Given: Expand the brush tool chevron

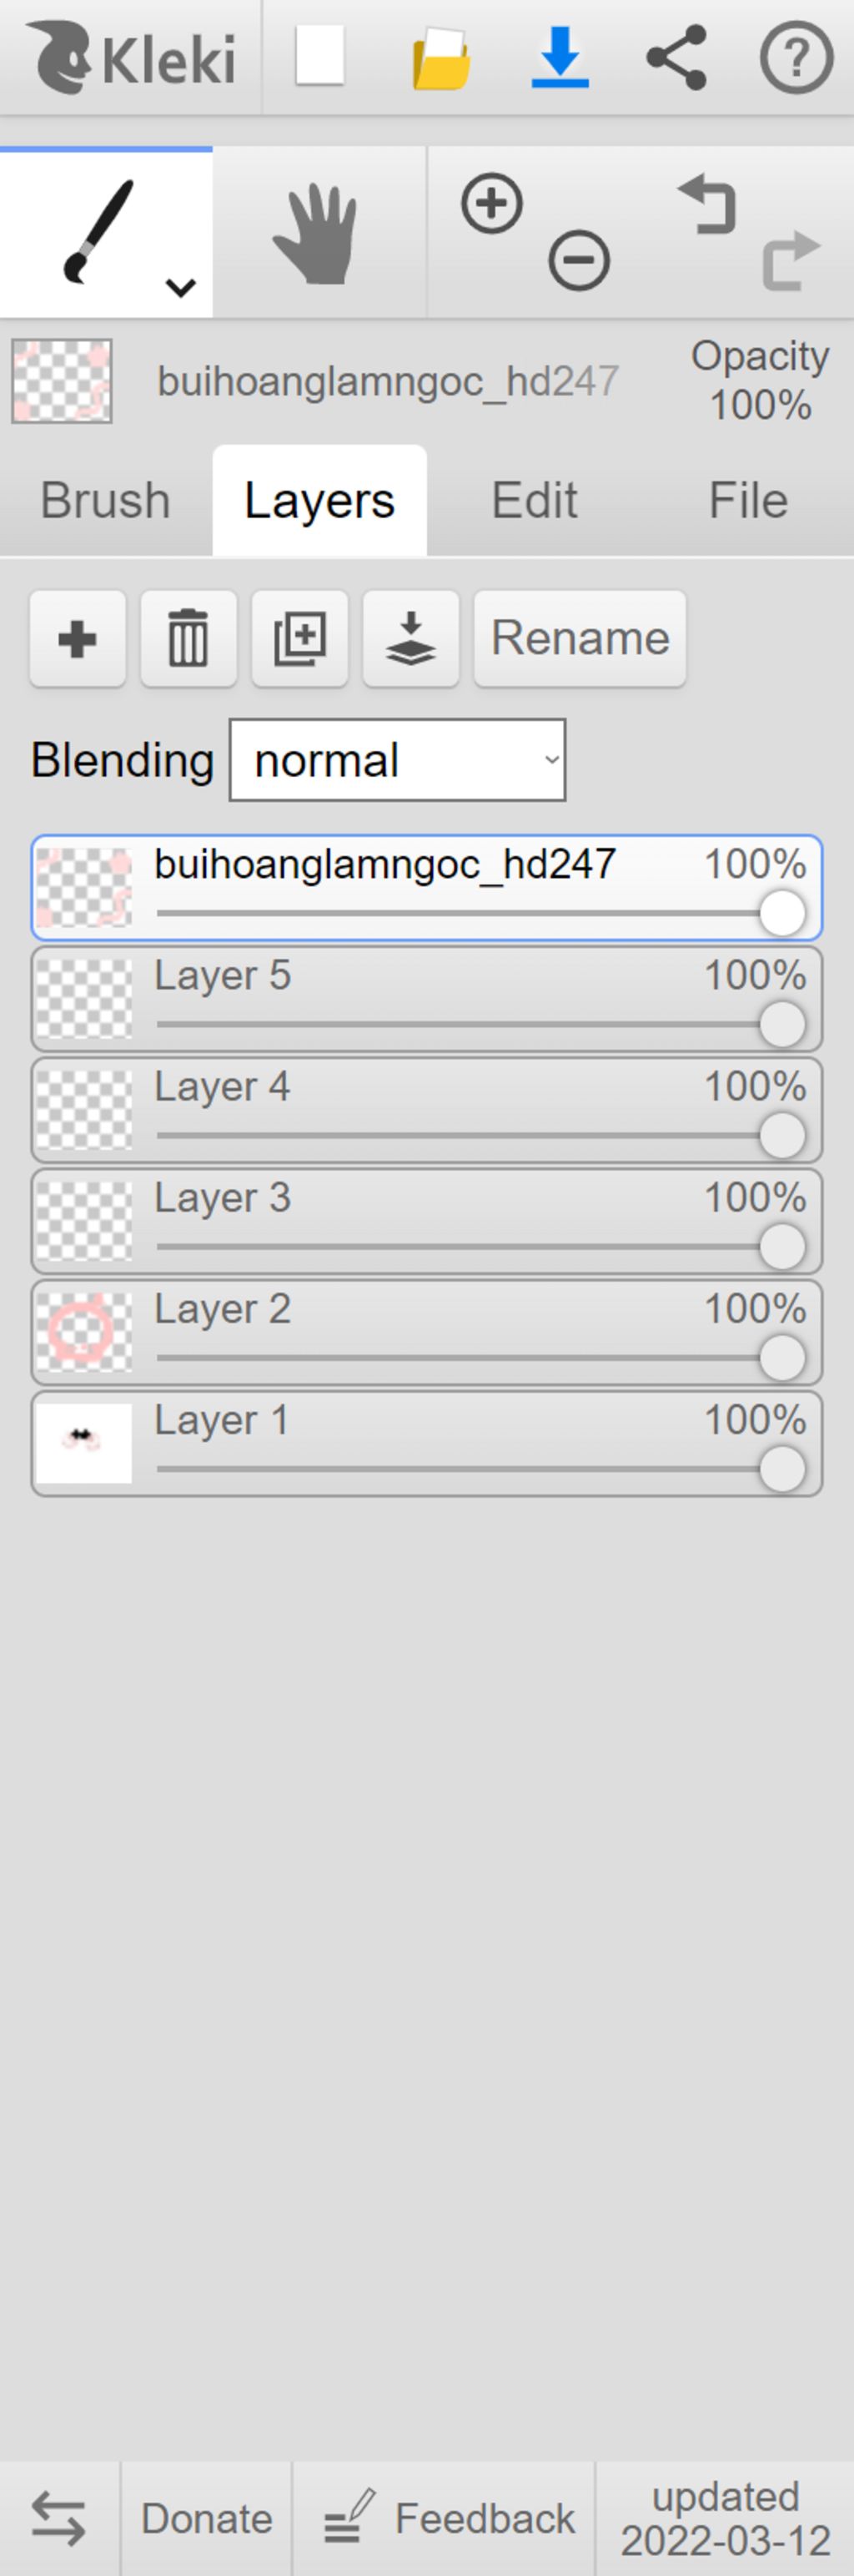Looking at the screenshot, I should point(181,288).
